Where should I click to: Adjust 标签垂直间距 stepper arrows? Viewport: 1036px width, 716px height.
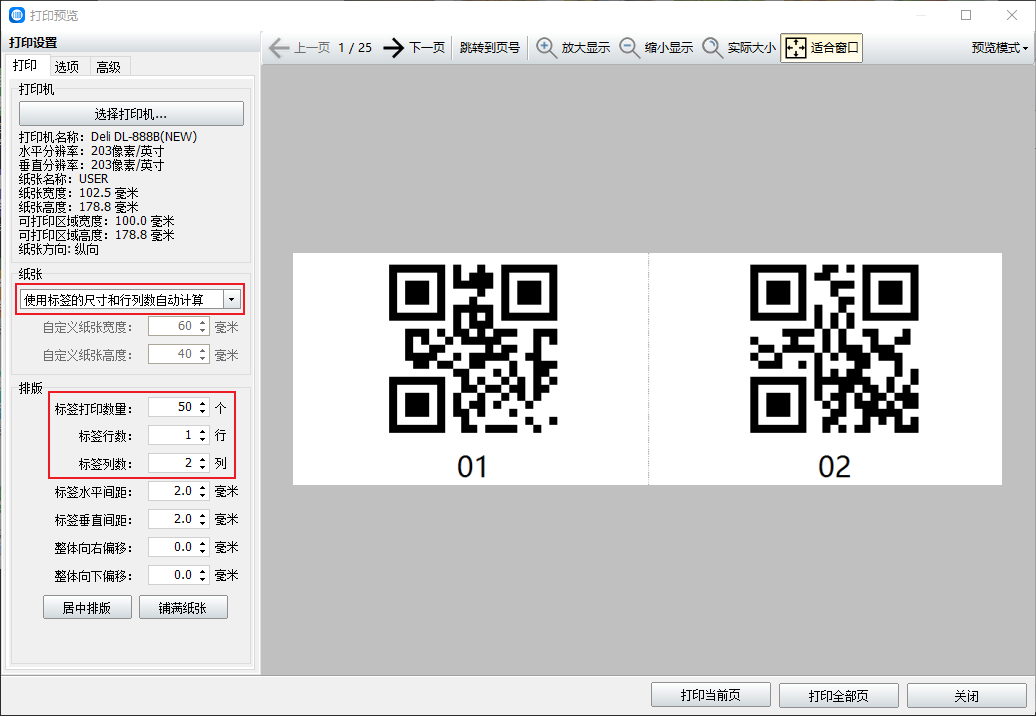pos(203,519)
